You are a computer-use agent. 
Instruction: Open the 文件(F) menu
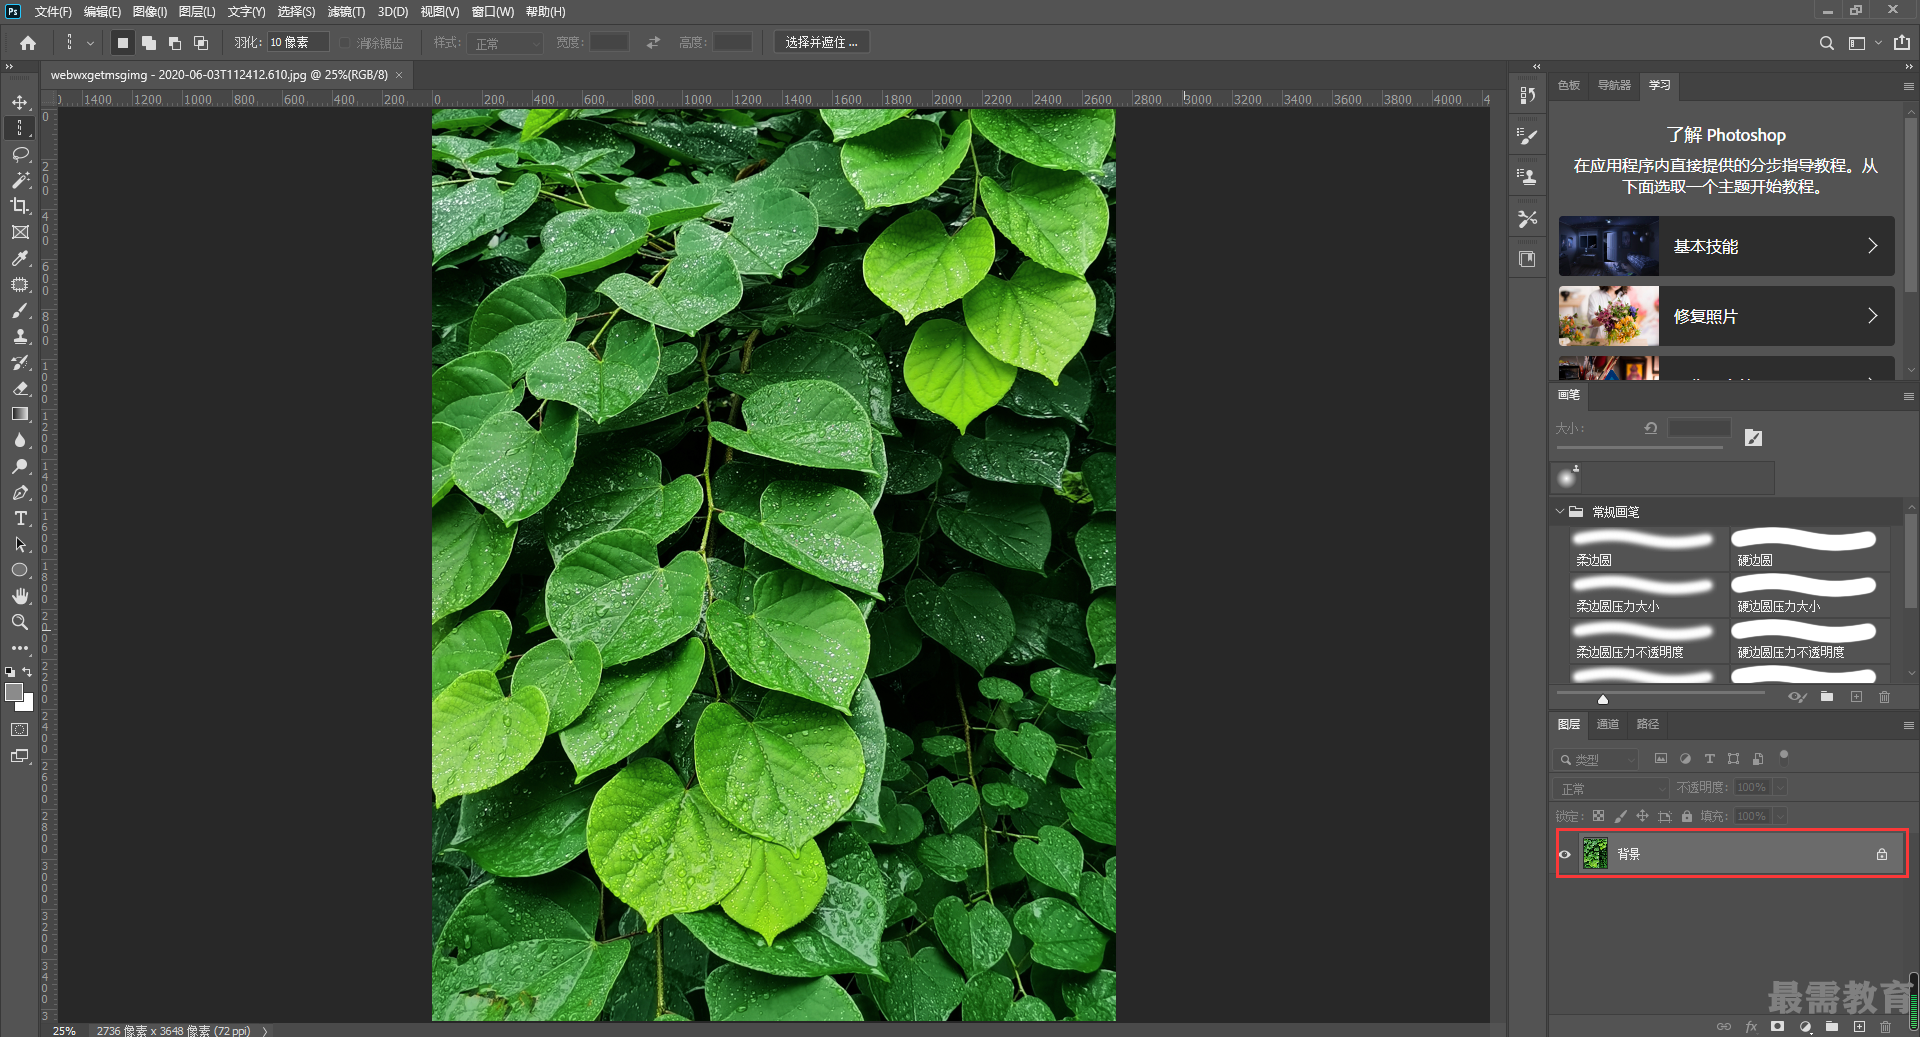(53, 12)
